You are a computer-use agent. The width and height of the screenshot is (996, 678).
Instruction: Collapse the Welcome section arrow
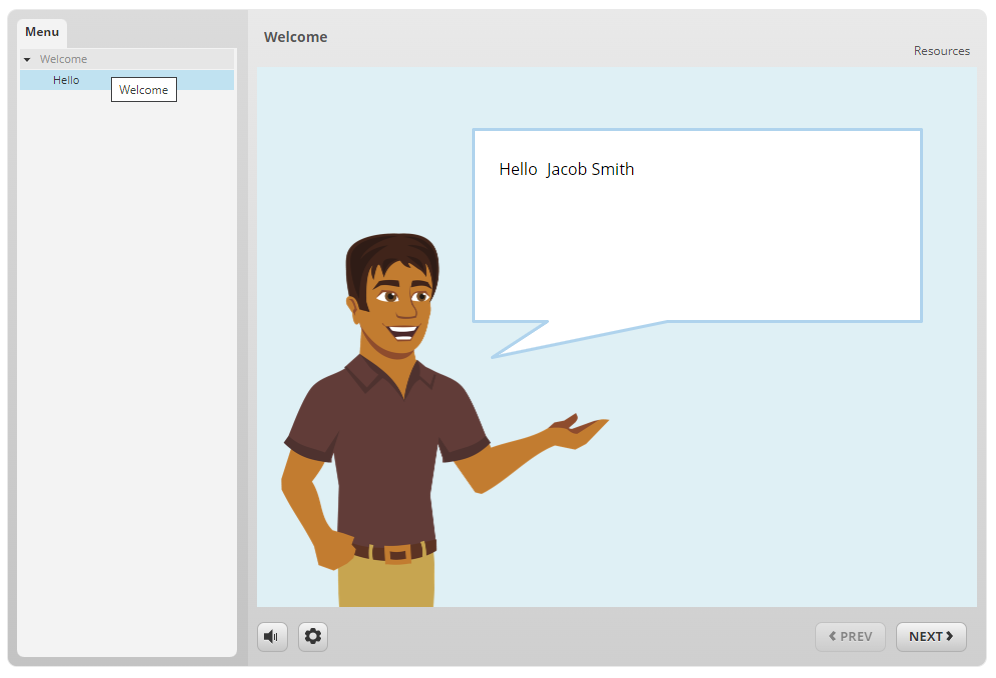27,60
